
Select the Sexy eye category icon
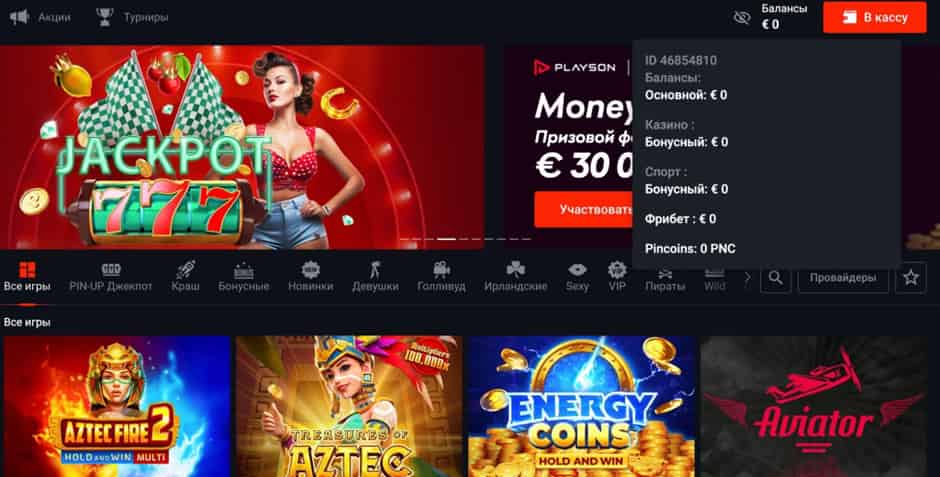[x=577, y=270]
